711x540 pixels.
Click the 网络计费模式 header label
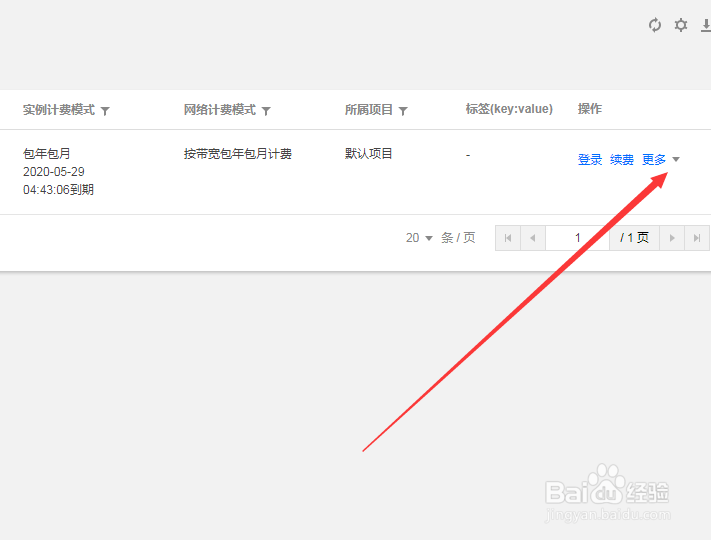click(x=220, y=110)
